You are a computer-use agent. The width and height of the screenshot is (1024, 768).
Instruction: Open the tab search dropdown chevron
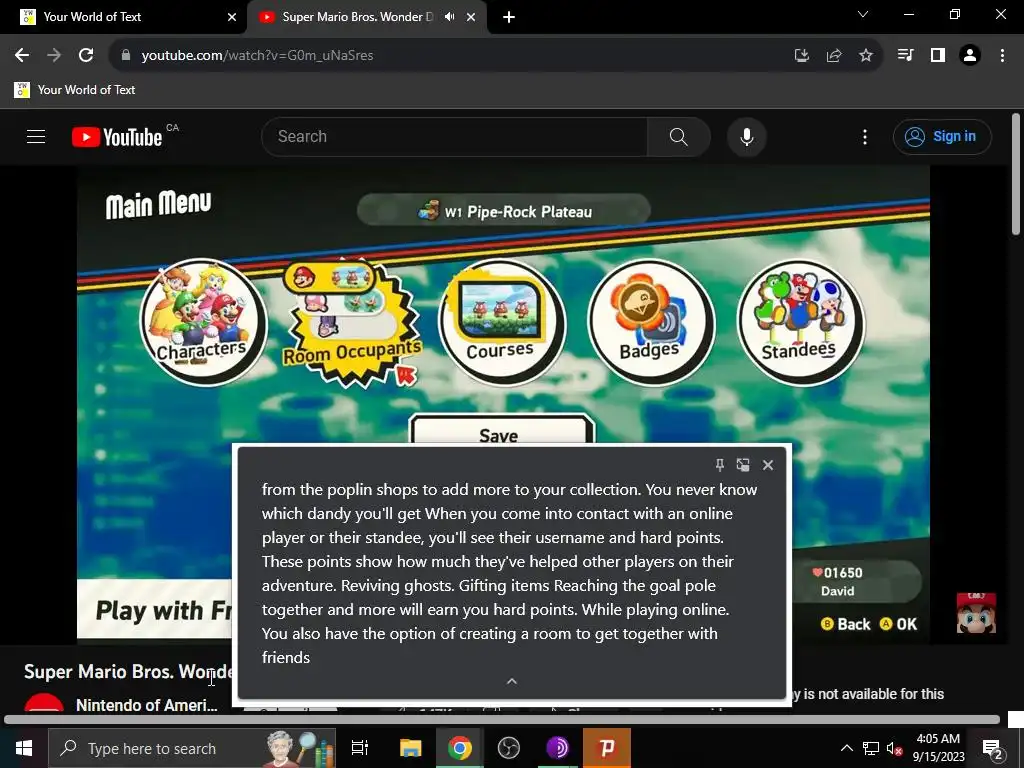click(x=863, y=14)
